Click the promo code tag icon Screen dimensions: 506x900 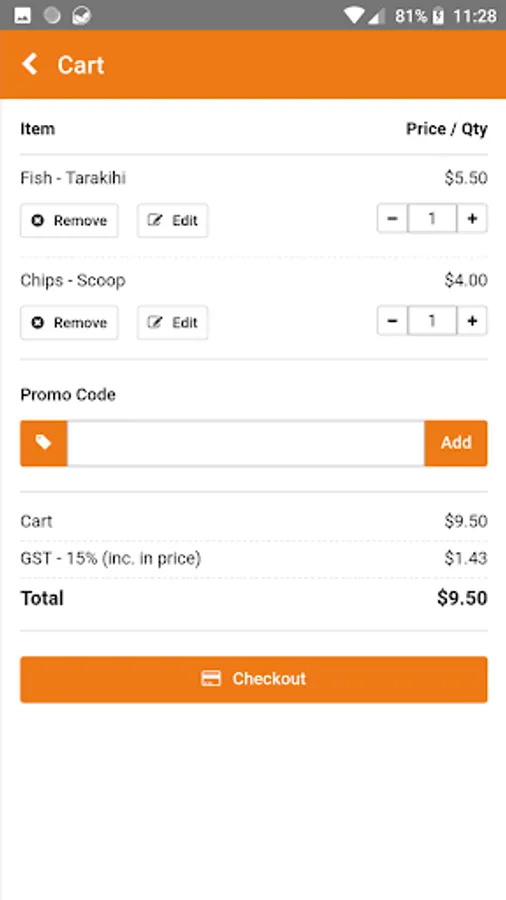point(44,443)
